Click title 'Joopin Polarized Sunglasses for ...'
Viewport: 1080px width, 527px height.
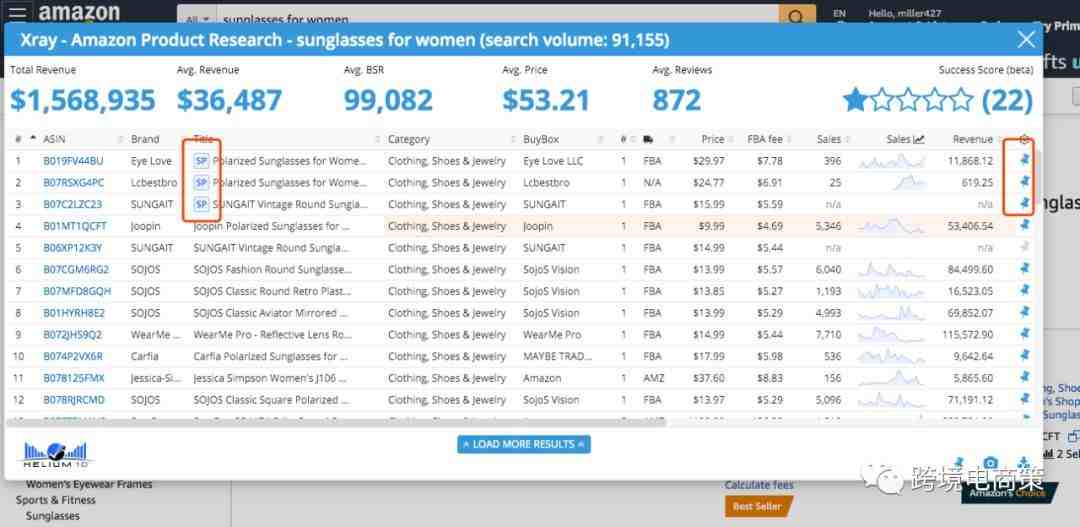[271, 226]
